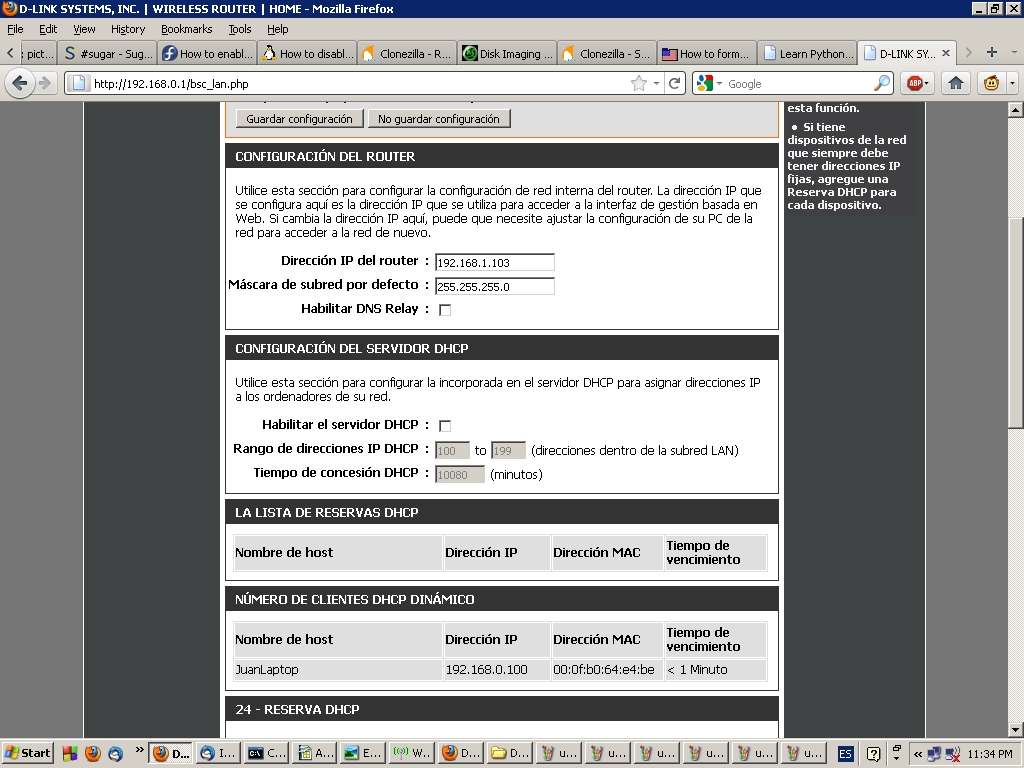This screenshot has width=1024, height=768.
Task: Click the Start button on the taskbar
Action: [28, 753]
